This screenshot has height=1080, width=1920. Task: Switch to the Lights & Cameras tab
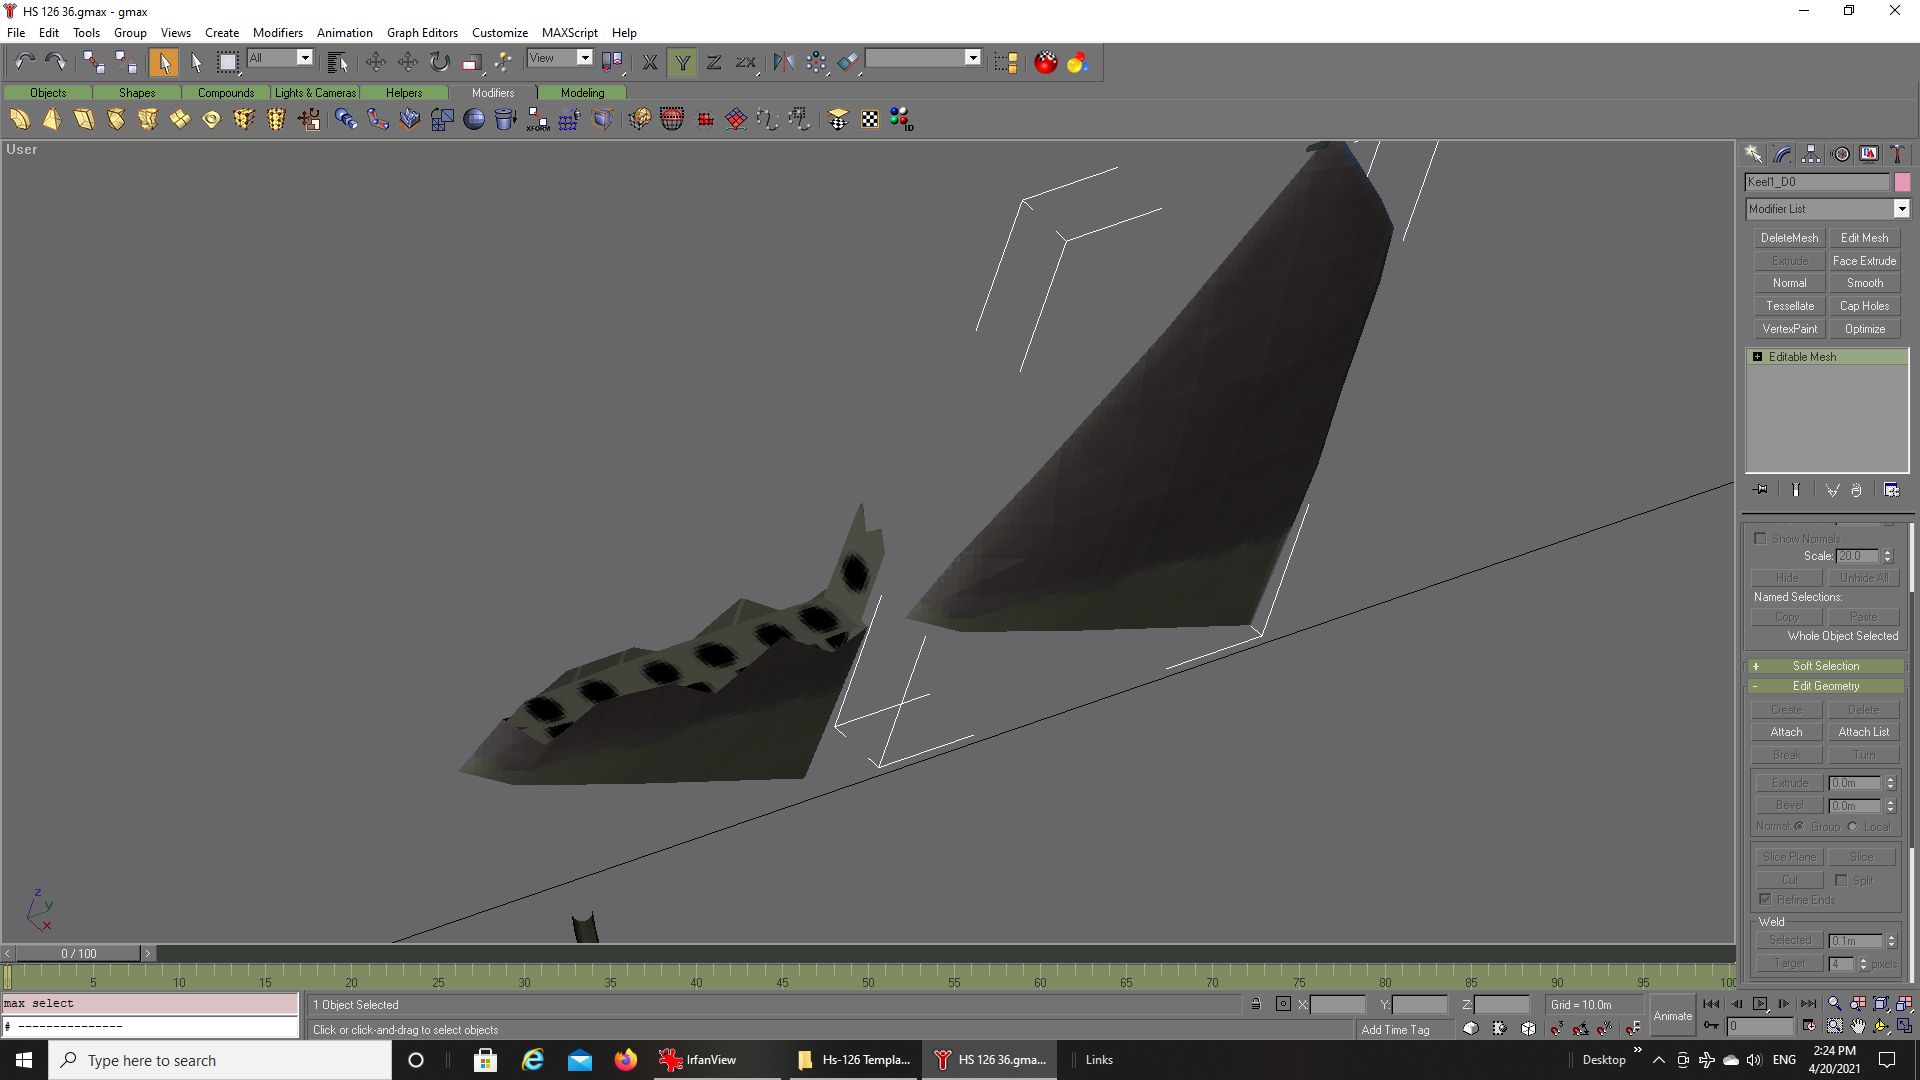315,93
